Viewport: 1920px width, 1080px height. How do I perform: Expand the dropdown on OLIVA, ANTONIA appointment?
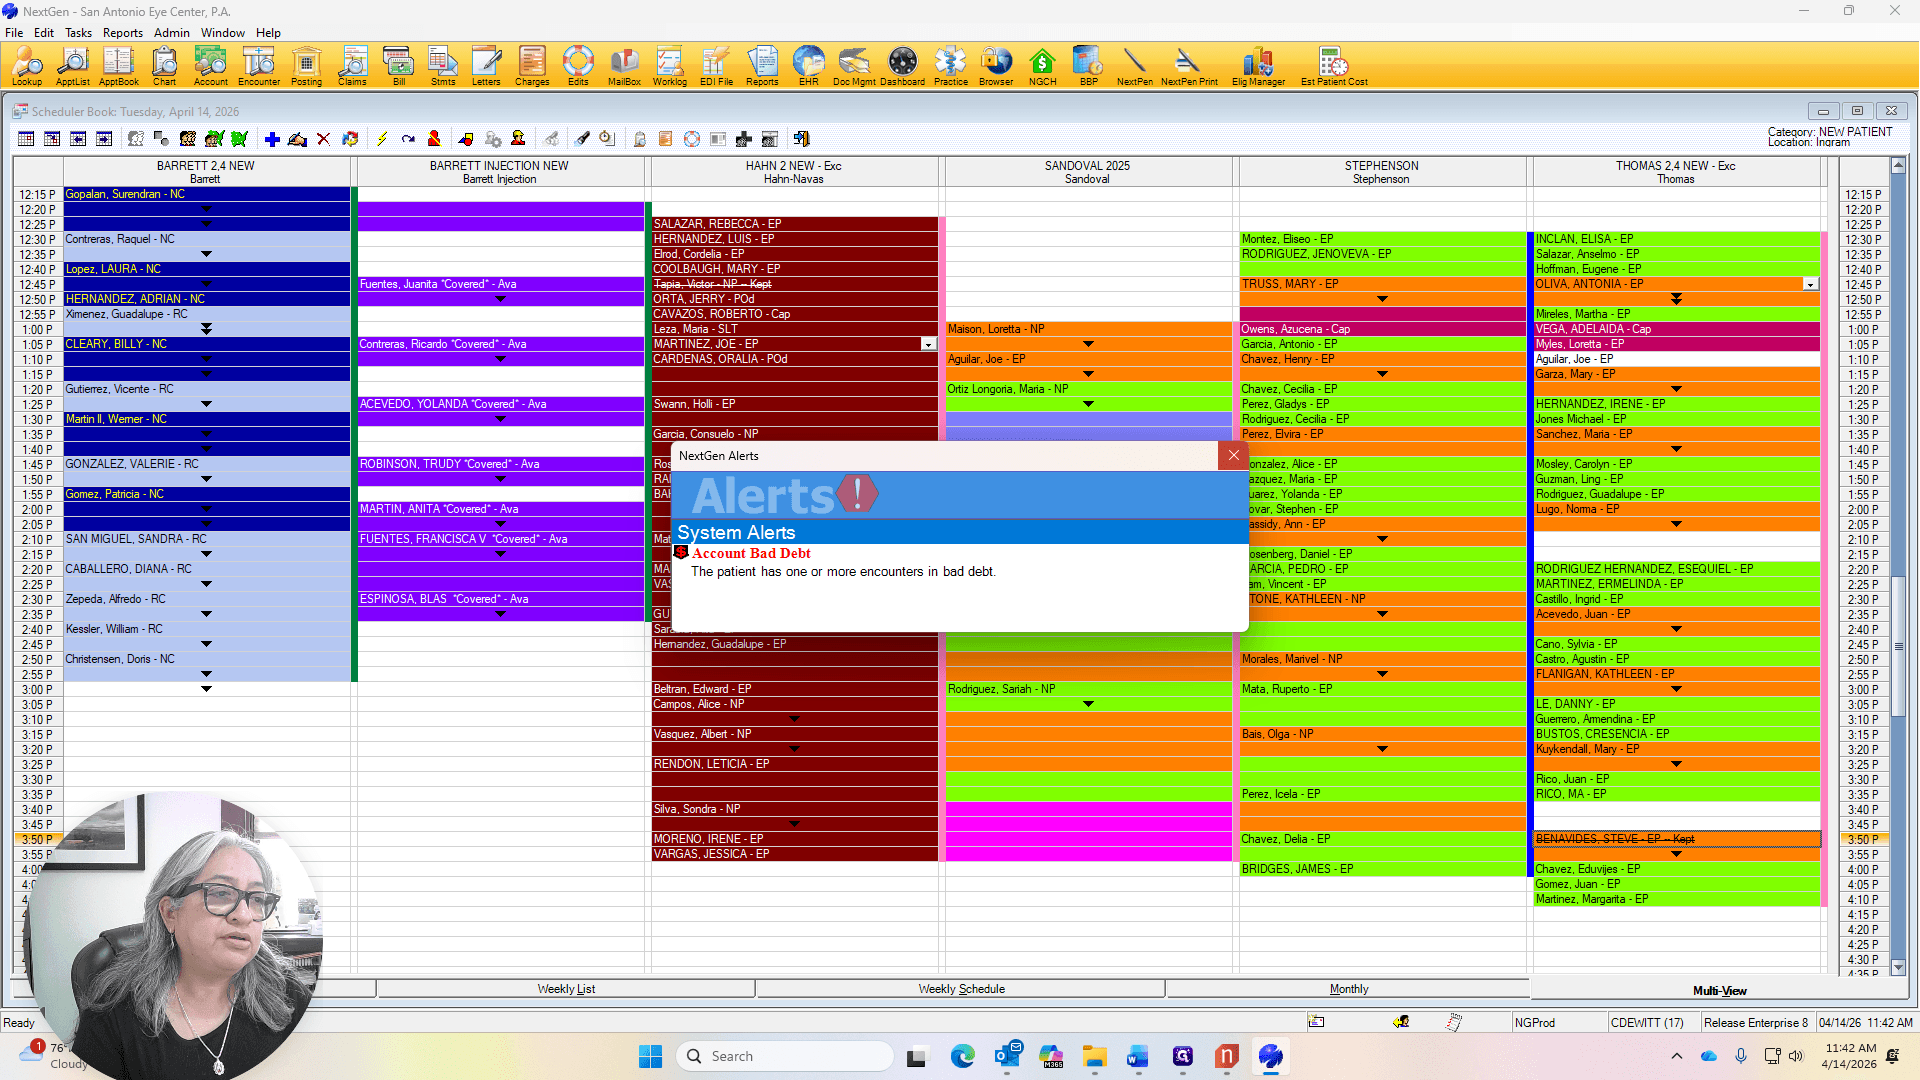pos(1810,285)
